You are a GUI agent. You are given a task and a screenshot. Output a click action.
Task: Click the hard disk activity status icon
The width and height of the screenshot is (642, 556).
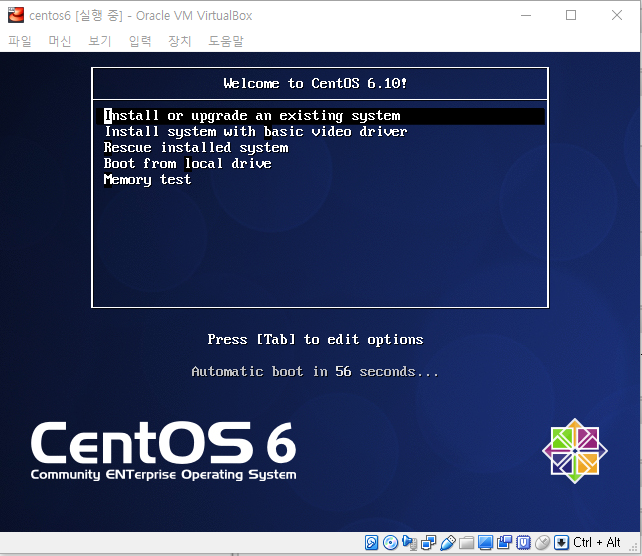click(x=371, y=542)
